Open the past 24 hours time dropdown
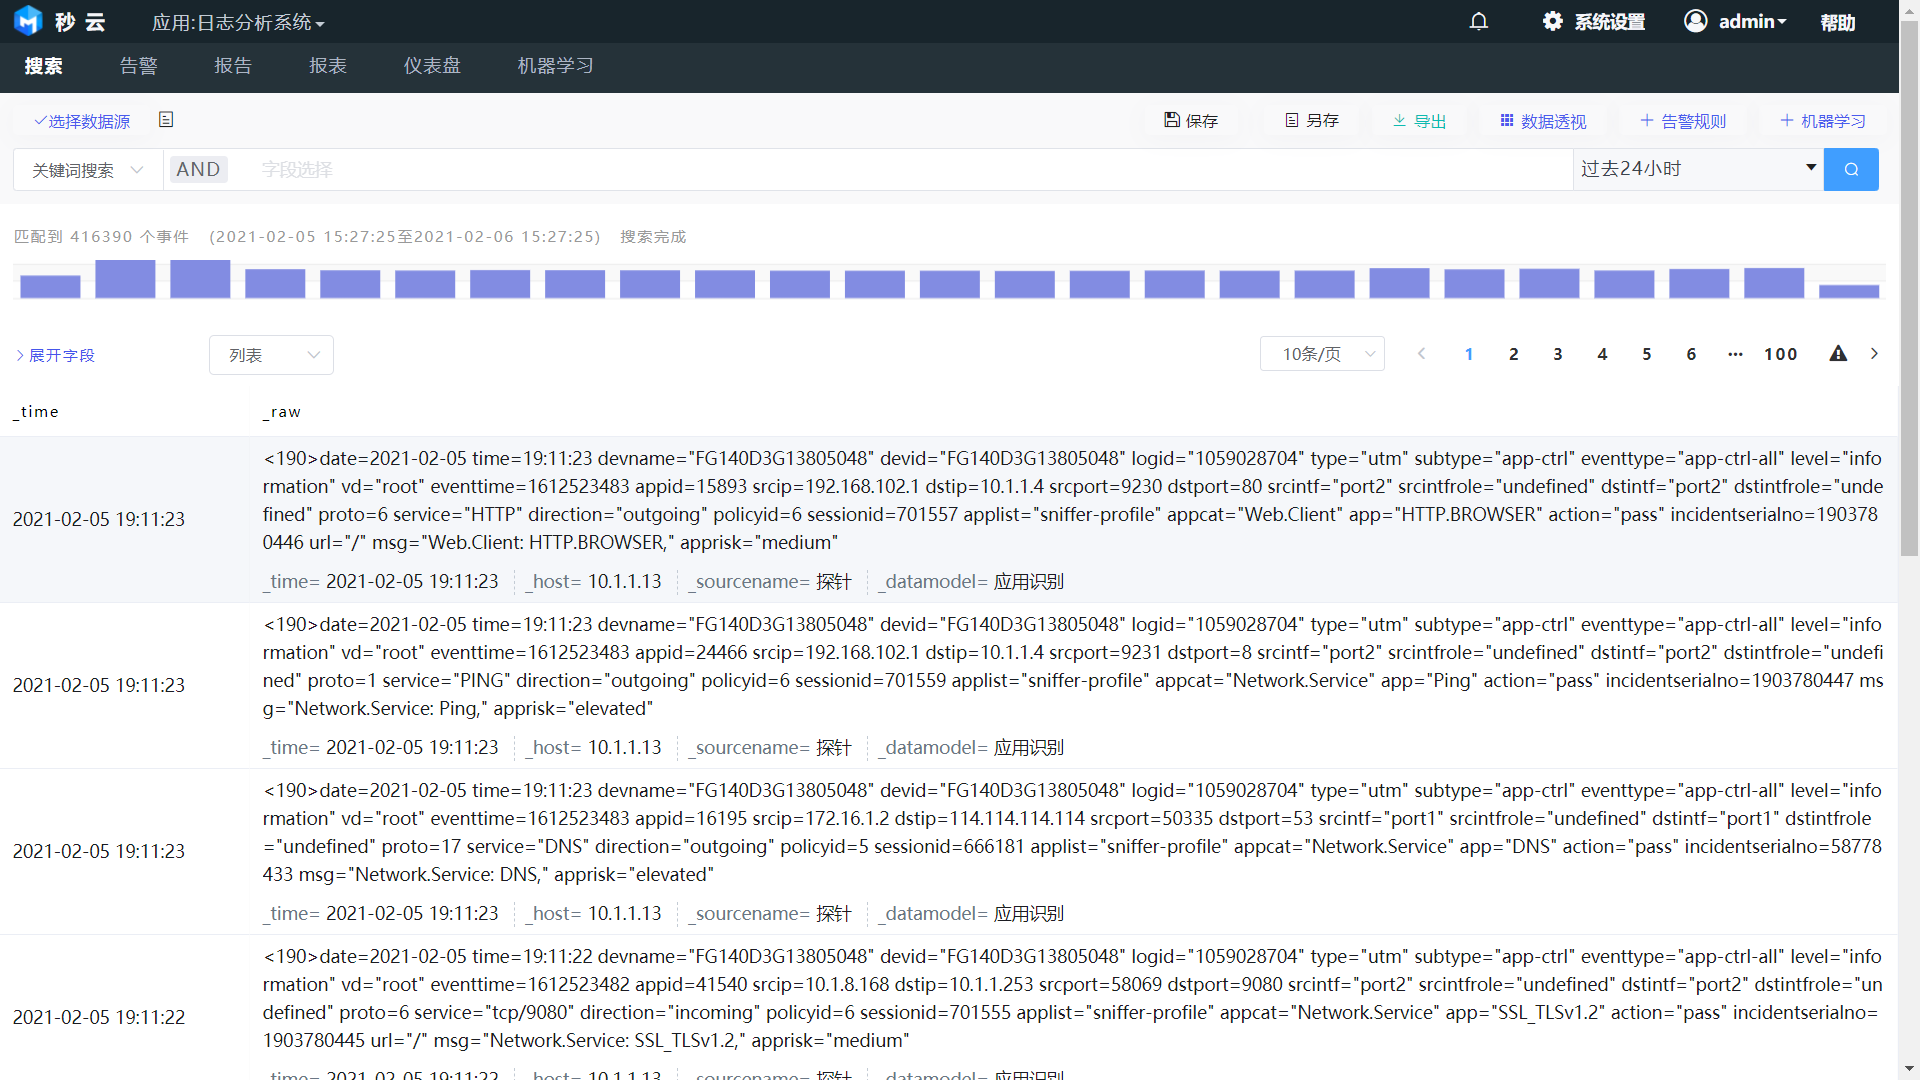The width and height of the screenshot is (1920, 1080). 1697,169
